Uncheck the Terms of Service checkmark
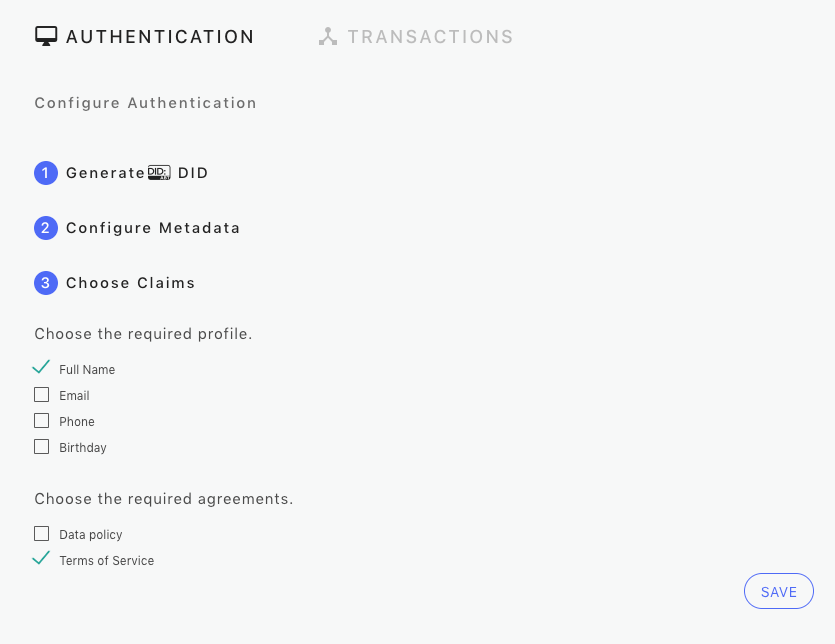 pos(41,559)
